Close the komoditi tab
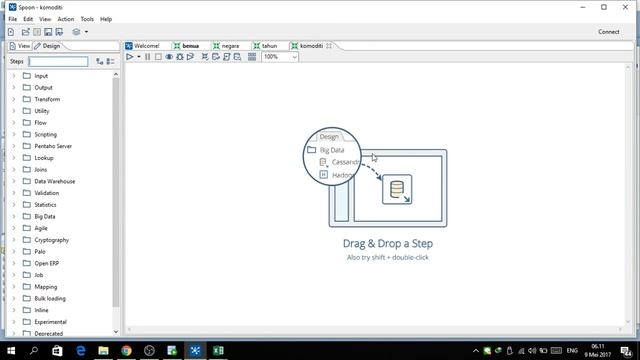 329,46
